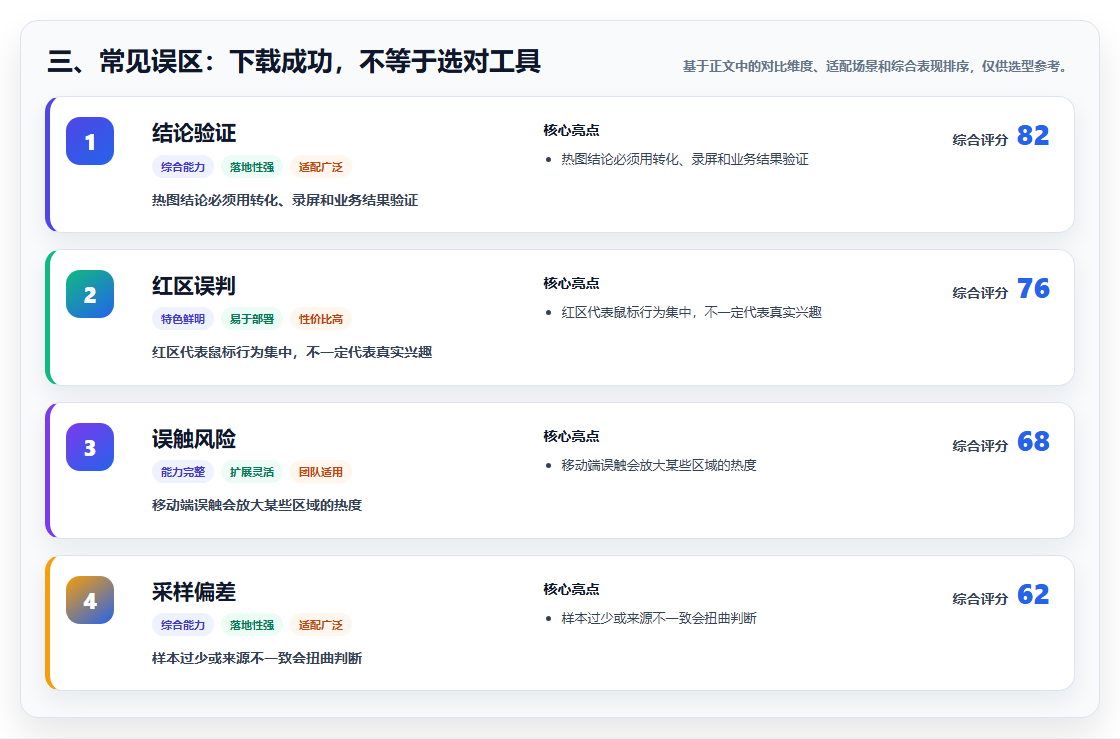Click 核心亮点 heading in 误触风险 card
The height and width of the screenshot is (739, 1120).
click(571, 436)
